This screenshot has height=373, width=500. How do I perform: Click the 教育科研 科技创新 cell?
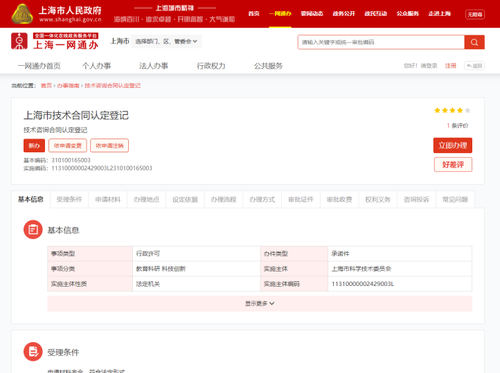pos(196,269)
